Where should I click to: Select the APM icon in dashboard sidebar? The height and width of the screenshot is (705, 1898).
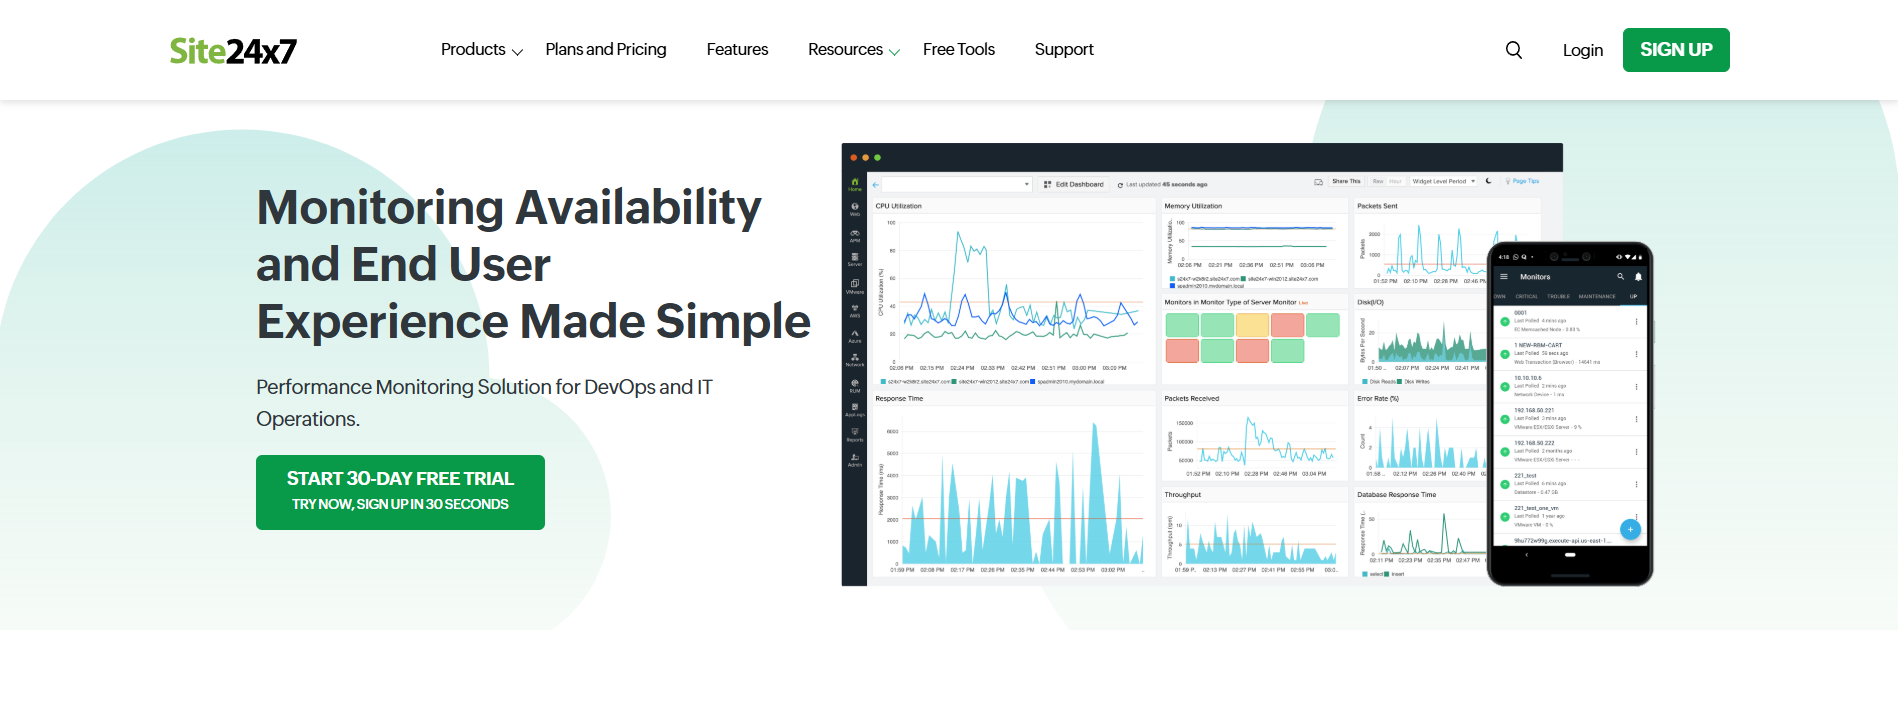(x=855, y=235)
